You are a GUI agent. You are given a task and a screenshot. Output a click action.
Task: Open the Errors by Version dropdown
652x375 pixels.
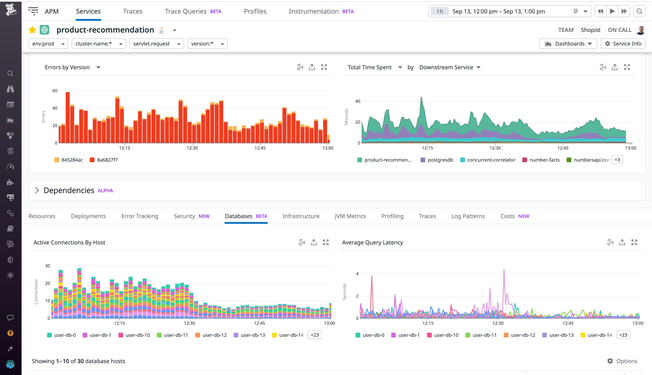99,67
